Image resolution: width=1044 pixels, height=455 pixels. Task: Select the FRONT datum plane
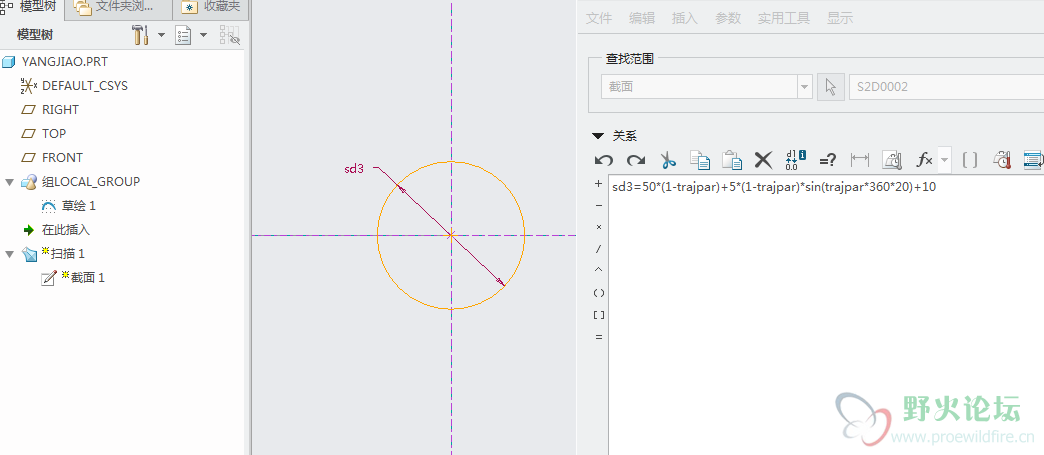click(62, 158)
